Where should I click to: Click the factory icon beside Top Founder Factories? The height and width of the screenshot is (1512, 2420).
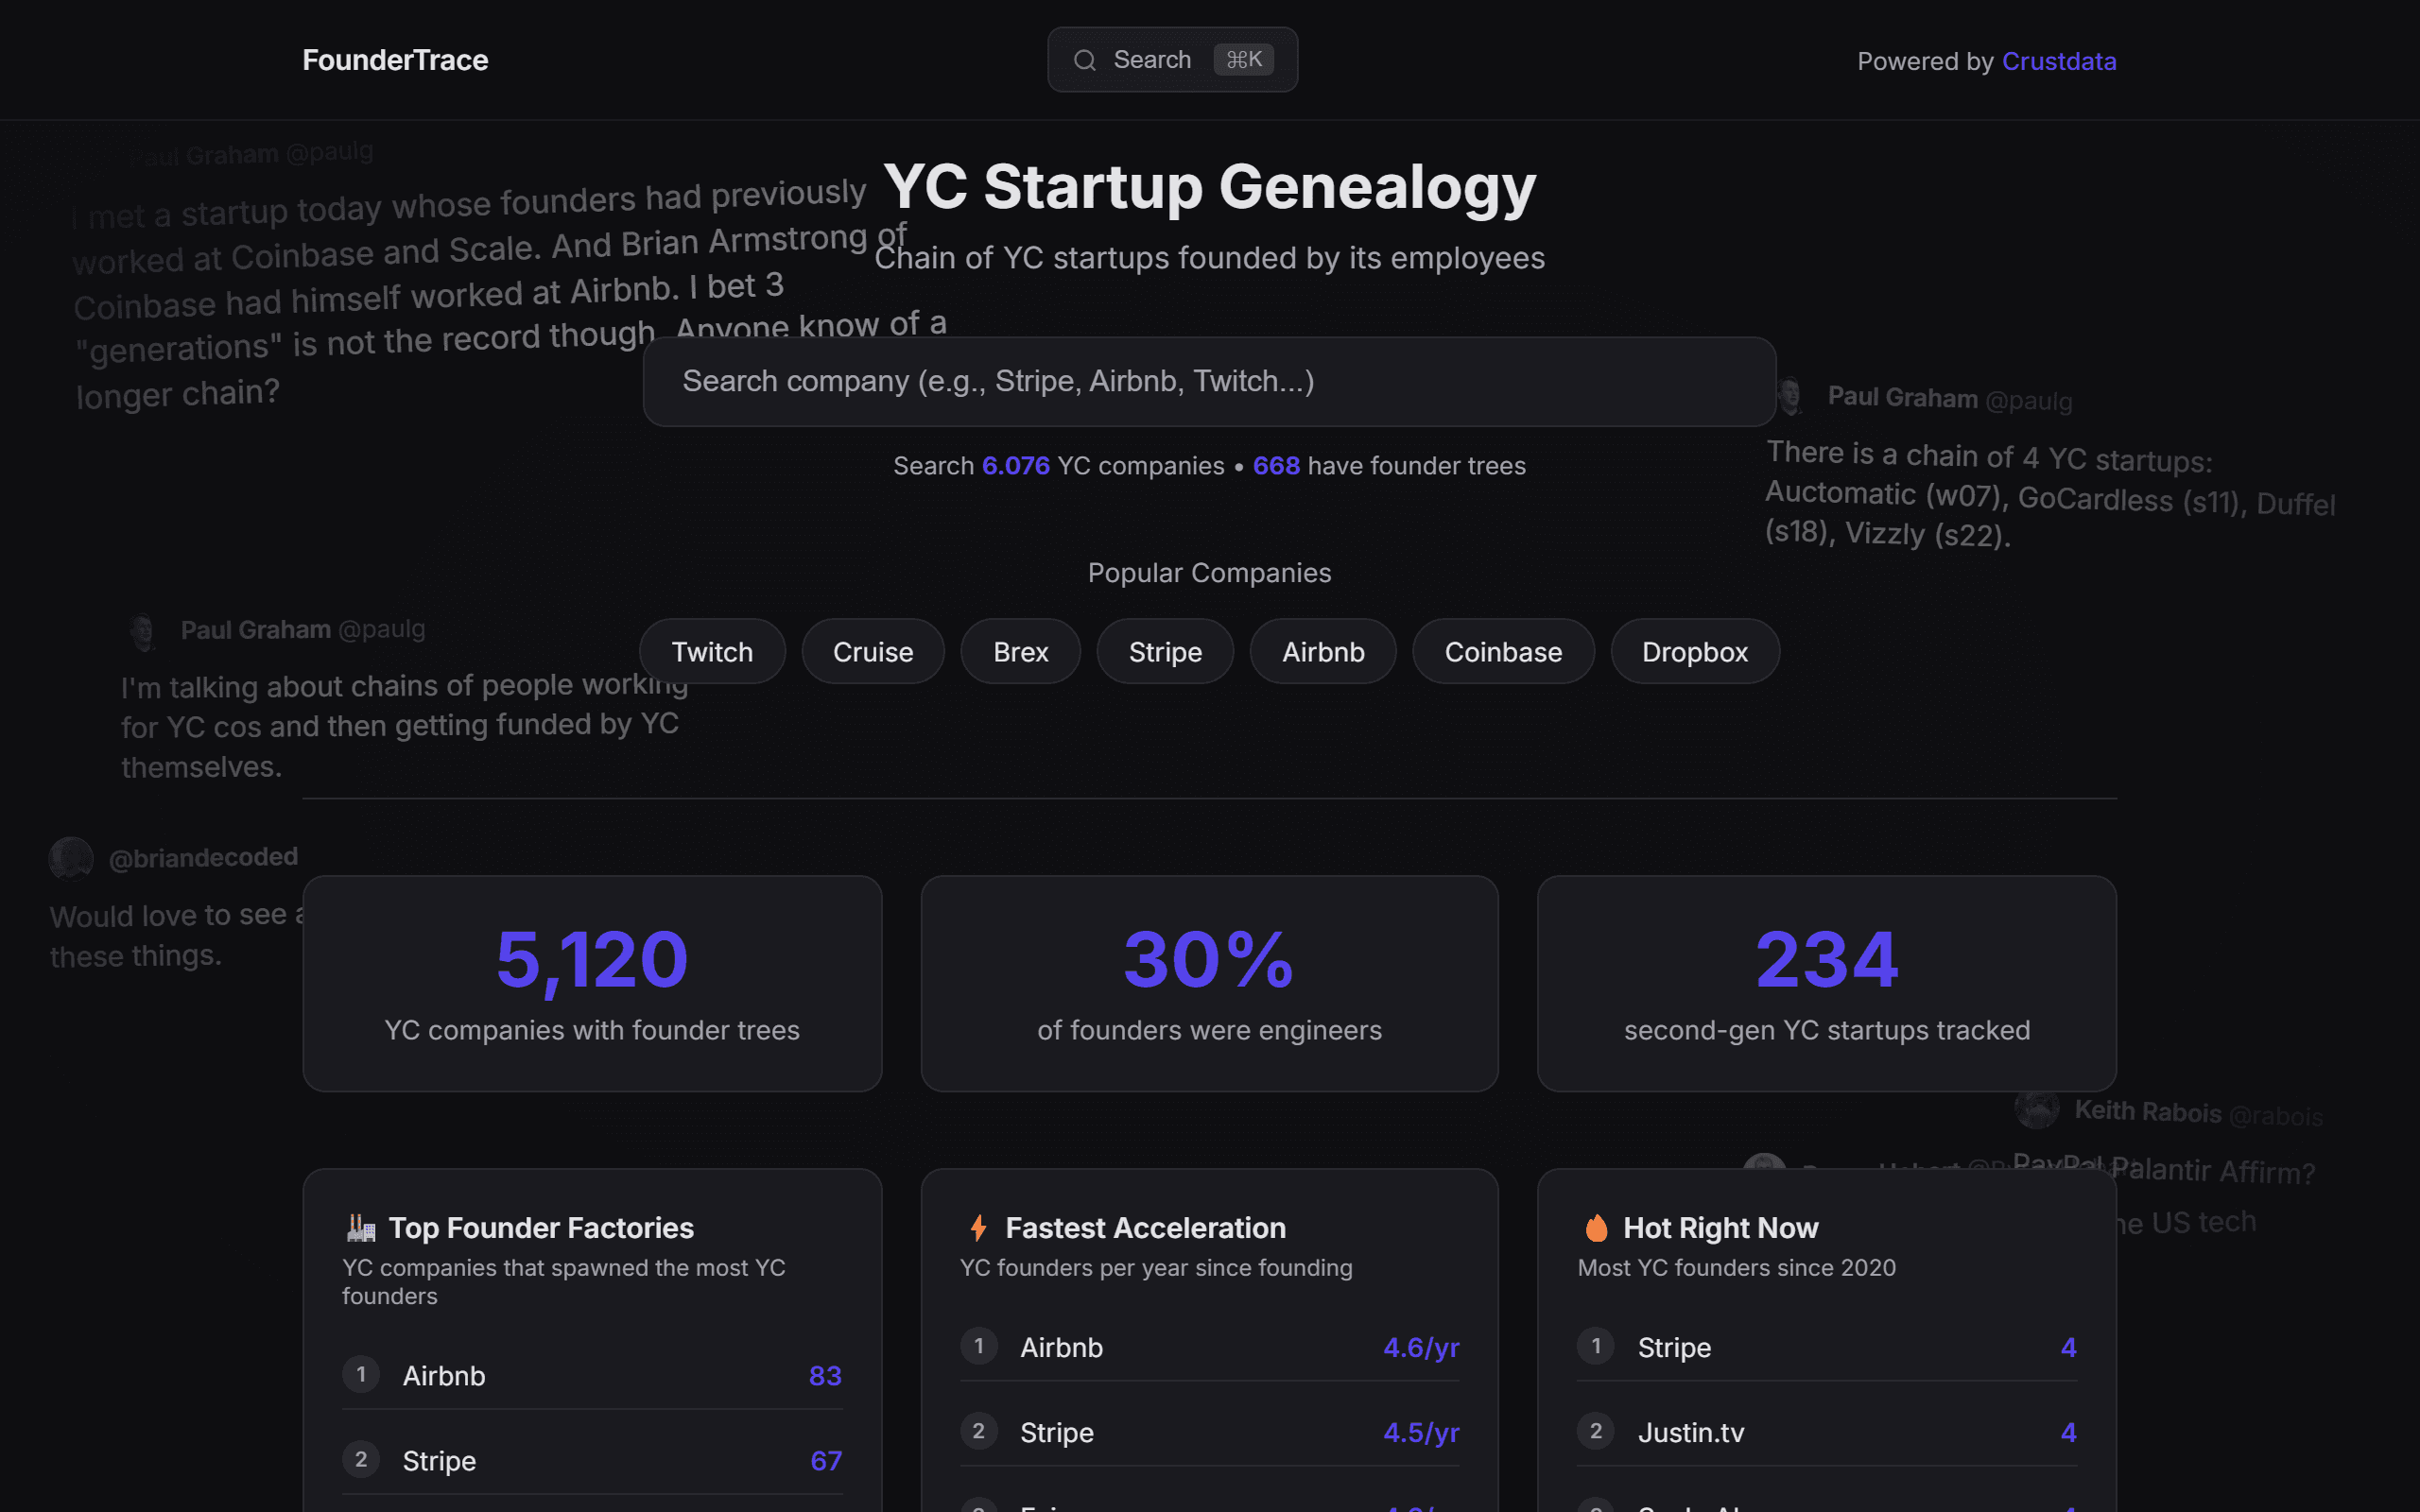coord(360,1227)
